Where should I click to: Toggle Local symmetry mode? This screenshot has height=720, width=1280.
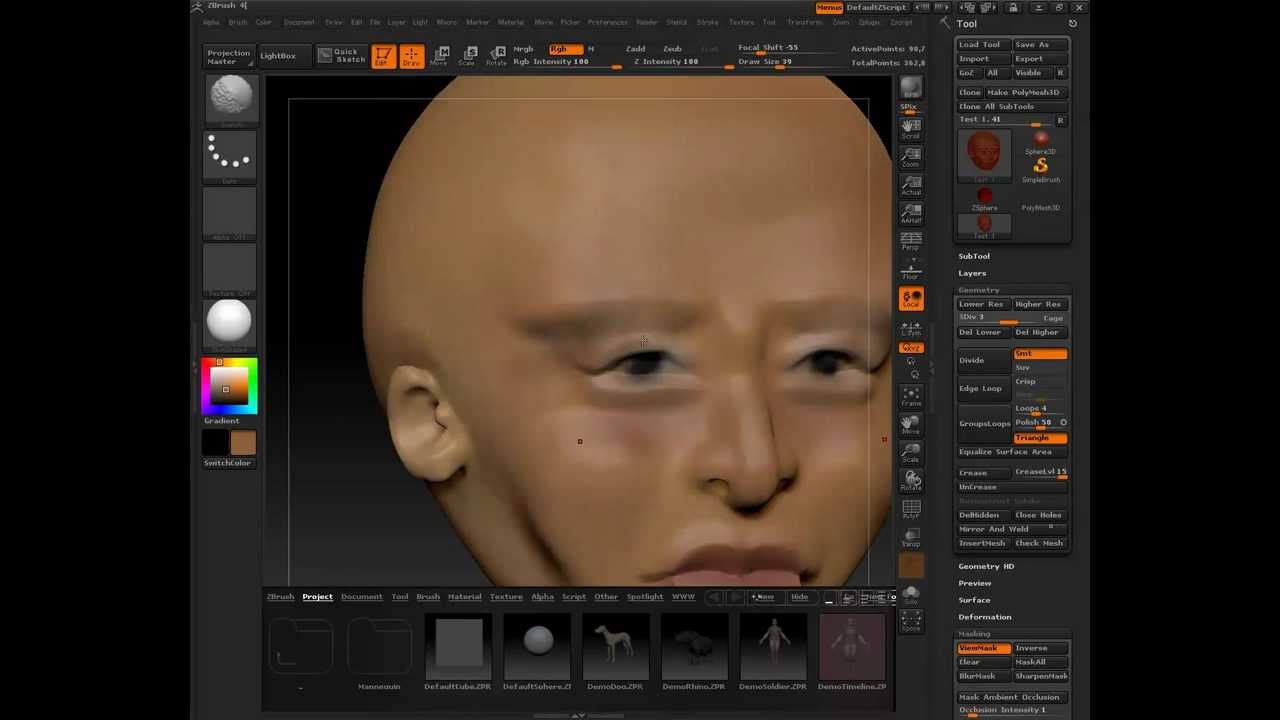[x=911, y=298]
